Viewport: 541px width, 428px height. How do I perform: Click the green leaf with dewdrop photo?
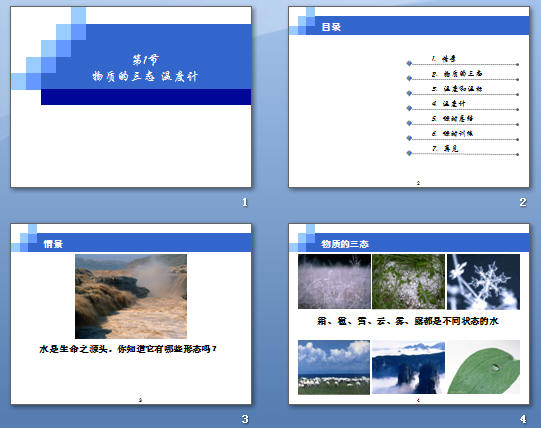pyautogui.click(x=483, y=367)
